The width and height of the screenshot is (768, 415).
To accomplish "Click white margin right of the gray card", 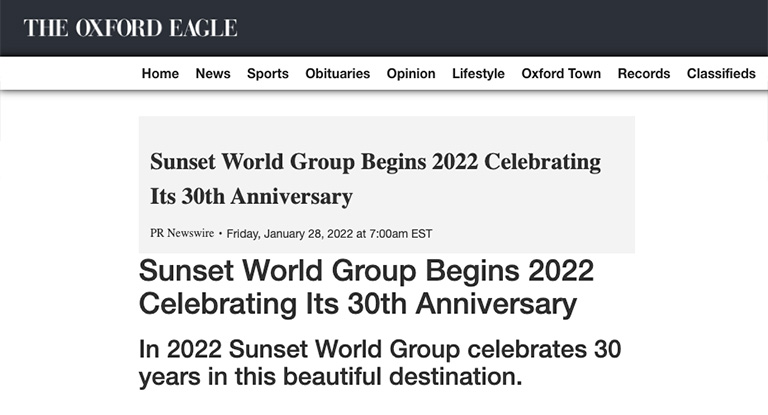I will tap(700, 180).
